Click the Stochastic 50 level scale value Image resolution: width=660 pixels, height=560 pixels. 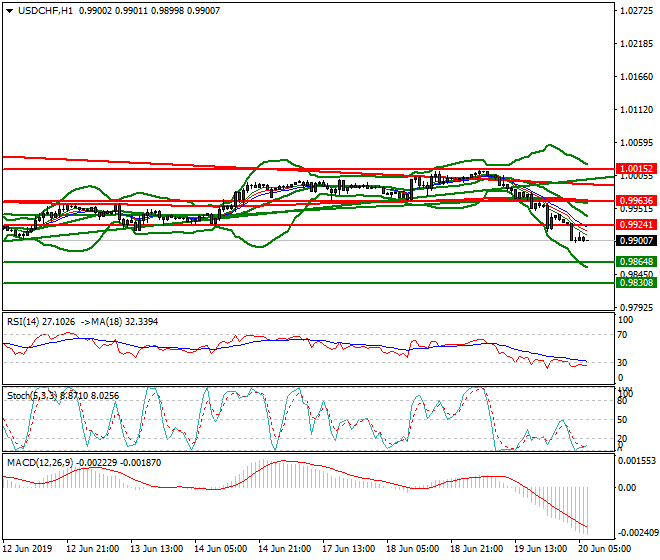623,420
